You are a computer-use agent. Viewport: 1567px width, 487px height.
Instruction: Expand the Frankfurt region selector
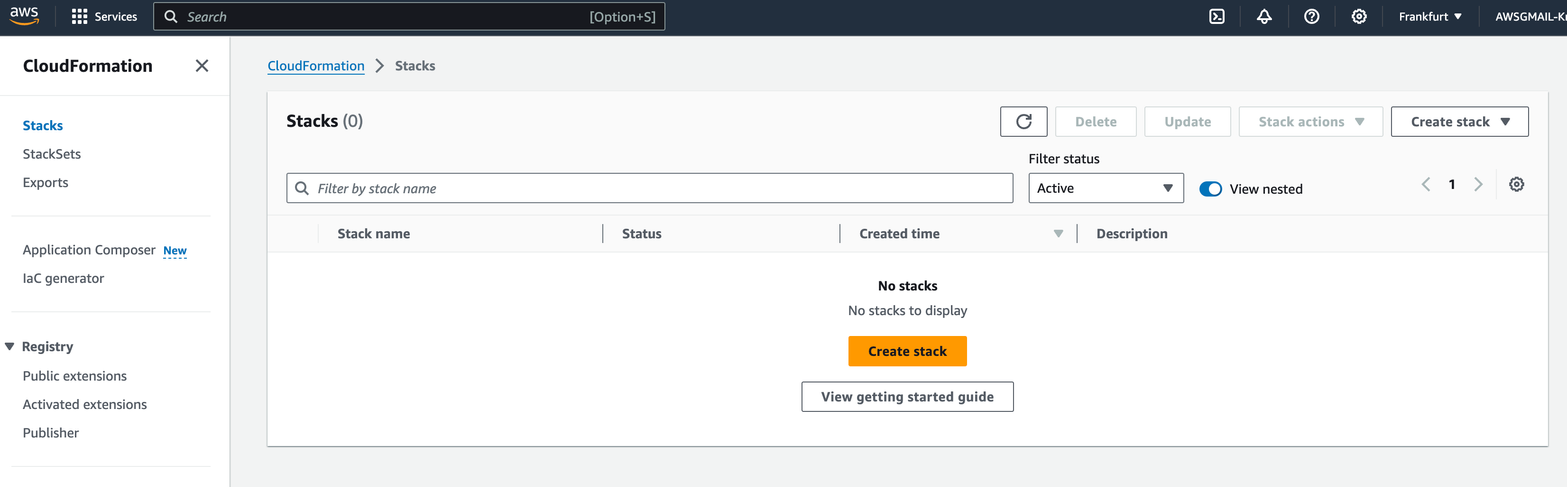coord(1430,16)
